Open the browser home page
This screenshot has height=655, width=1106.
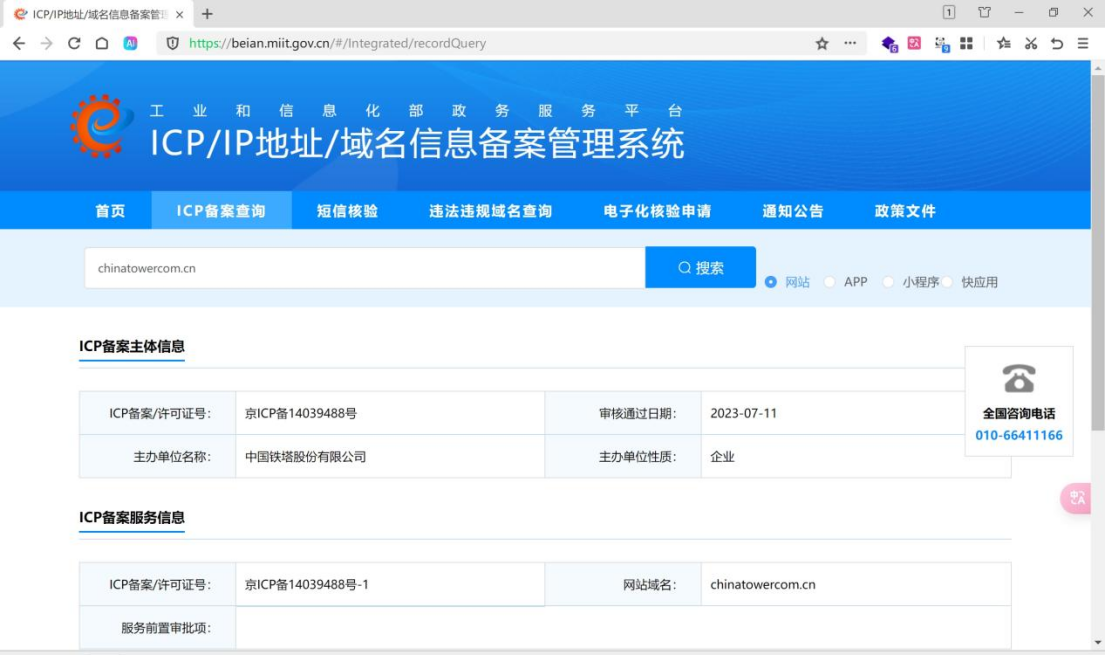(x=102, y=44)
